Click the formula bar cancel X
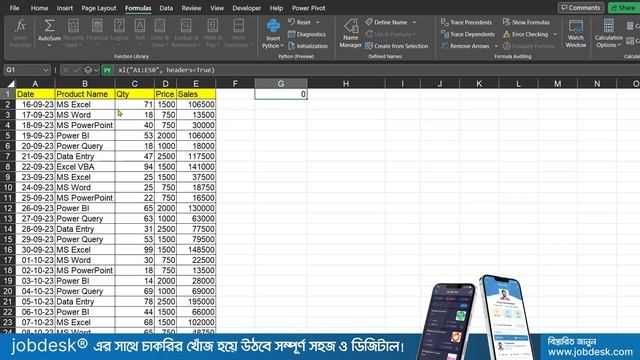This screenshot has height=360, width=640. click(x=66, y=70)
